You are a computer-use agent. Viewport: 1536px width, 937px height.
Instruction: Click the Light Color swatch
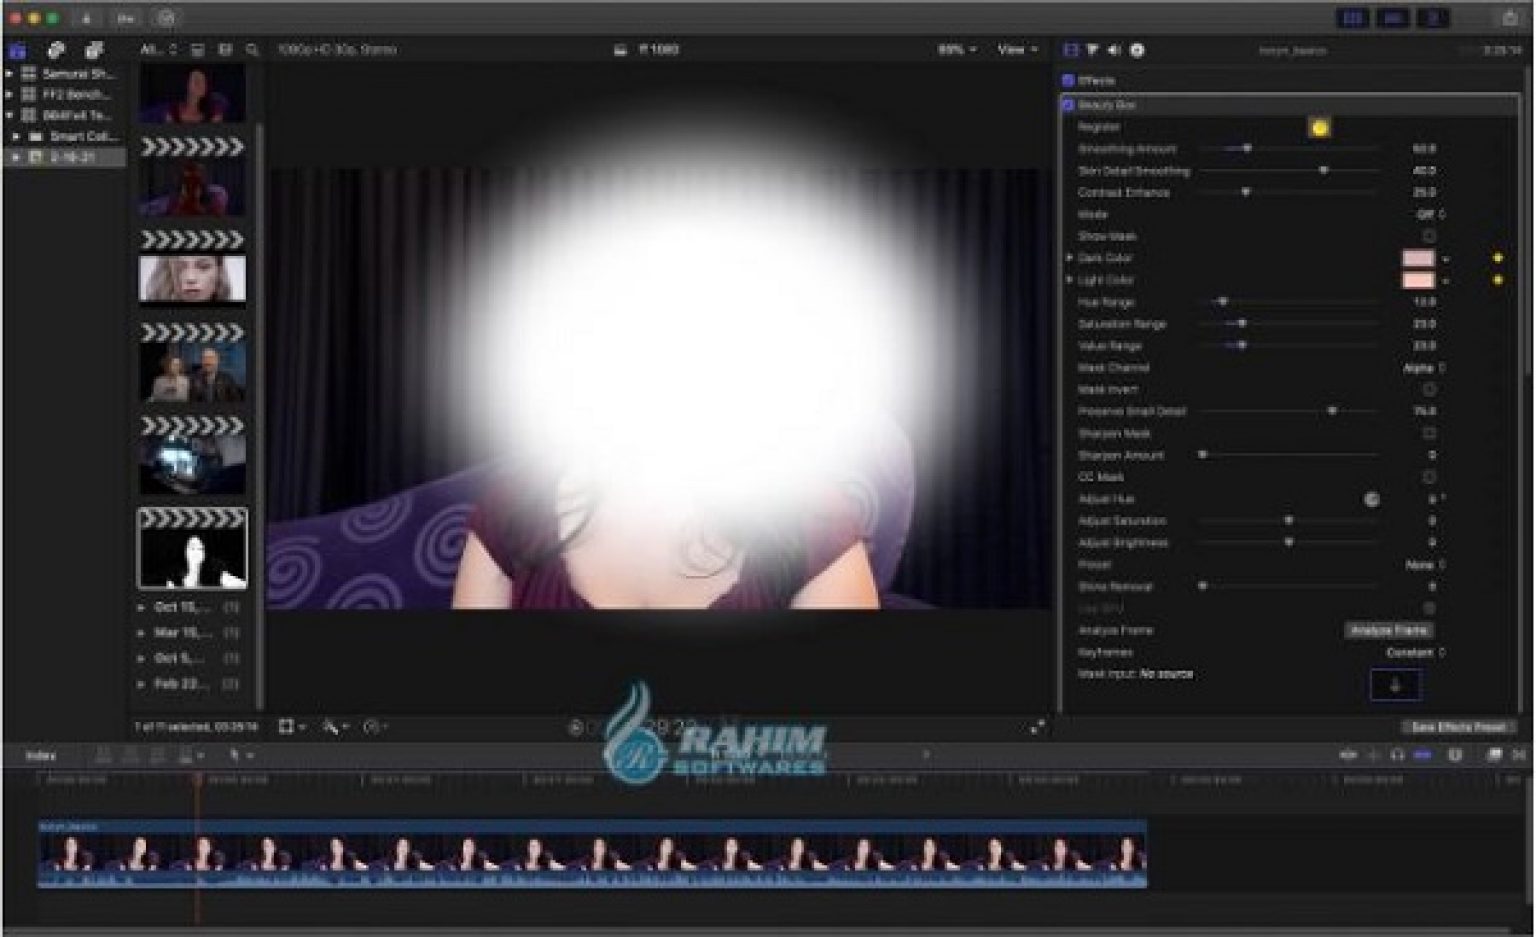click(x=1419, y=279)
